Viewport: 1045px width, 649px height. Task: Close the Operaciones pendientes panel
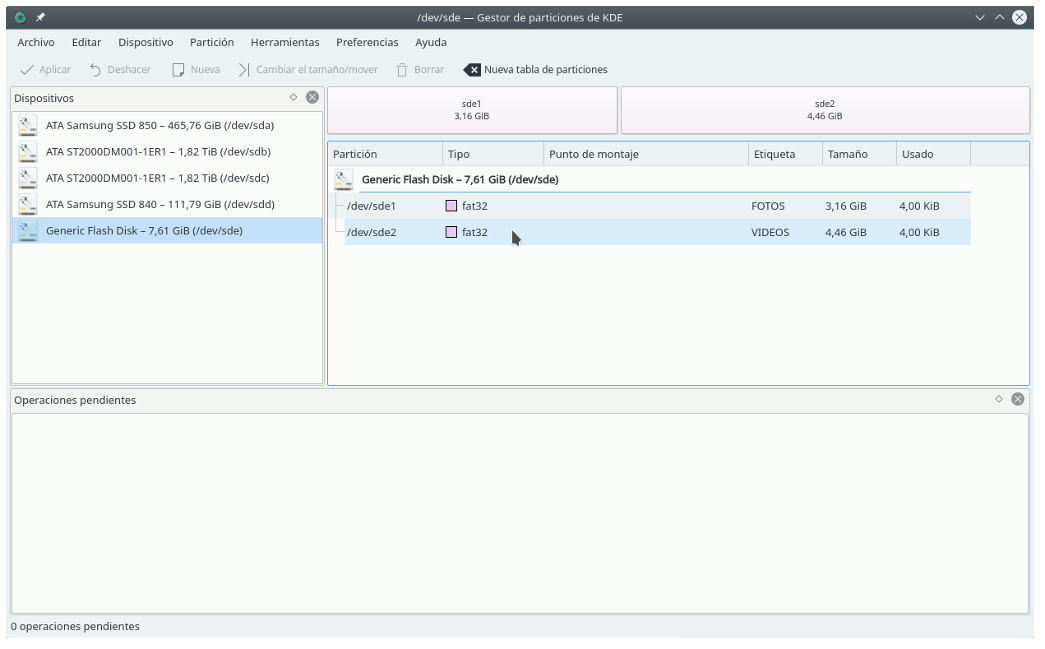pos(1017,399)
